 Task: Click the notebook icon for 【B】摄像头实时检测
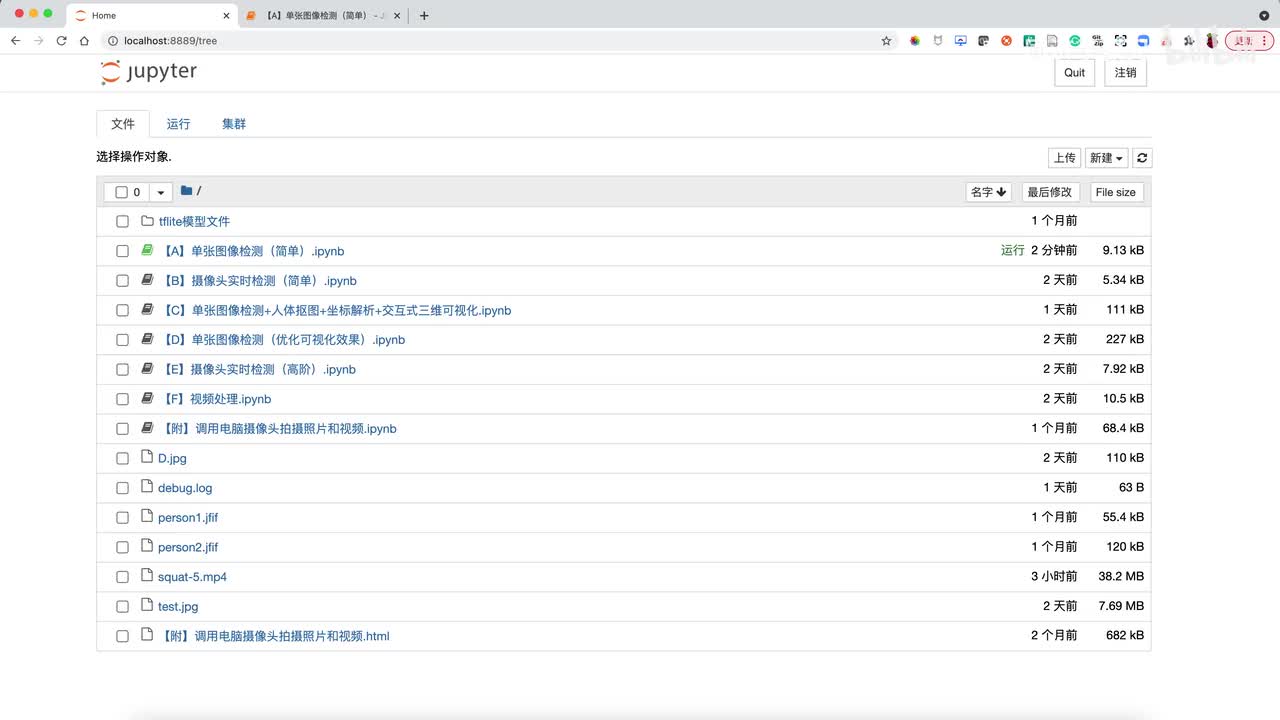147,280
